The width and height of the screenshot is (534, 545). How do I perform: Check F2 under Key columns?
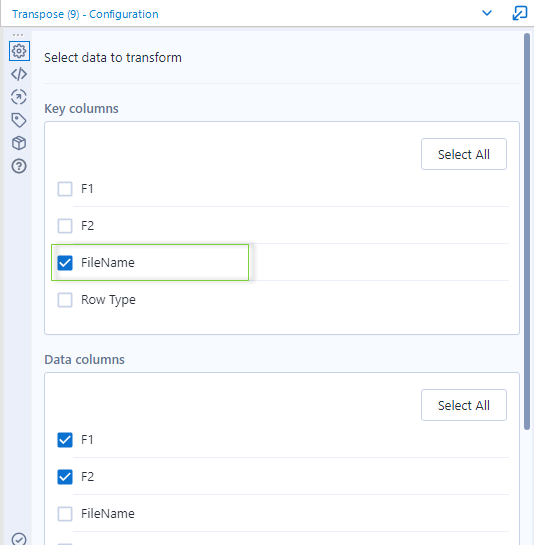coord(65,226)
